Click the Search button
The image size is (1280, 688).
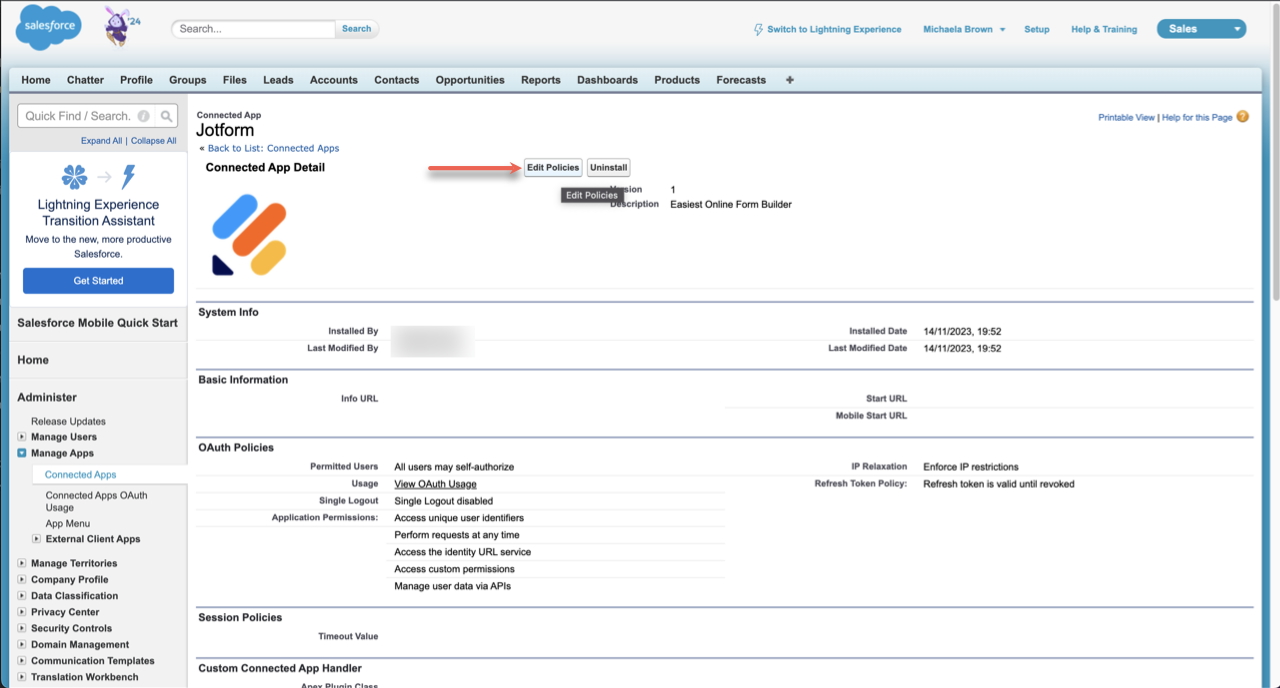pos(357,29)
